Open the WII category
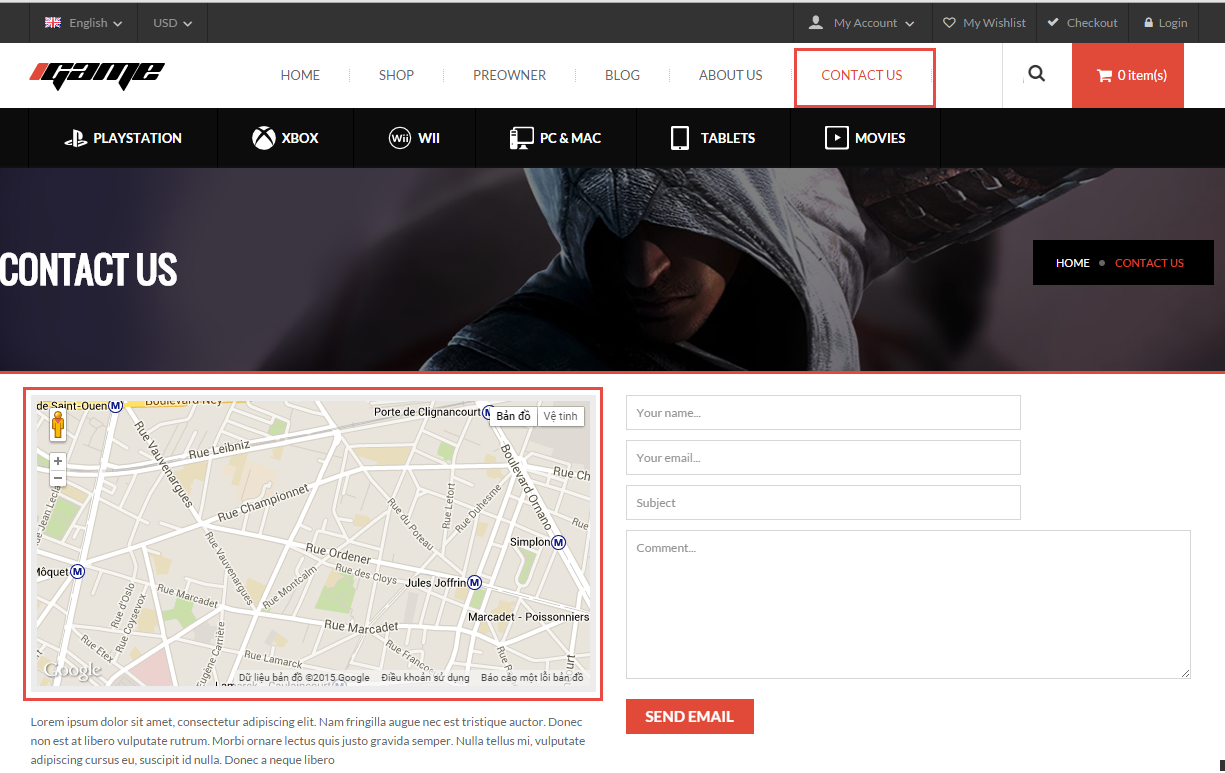Screen dimensions: 1225x773 (x=414, y=138)
